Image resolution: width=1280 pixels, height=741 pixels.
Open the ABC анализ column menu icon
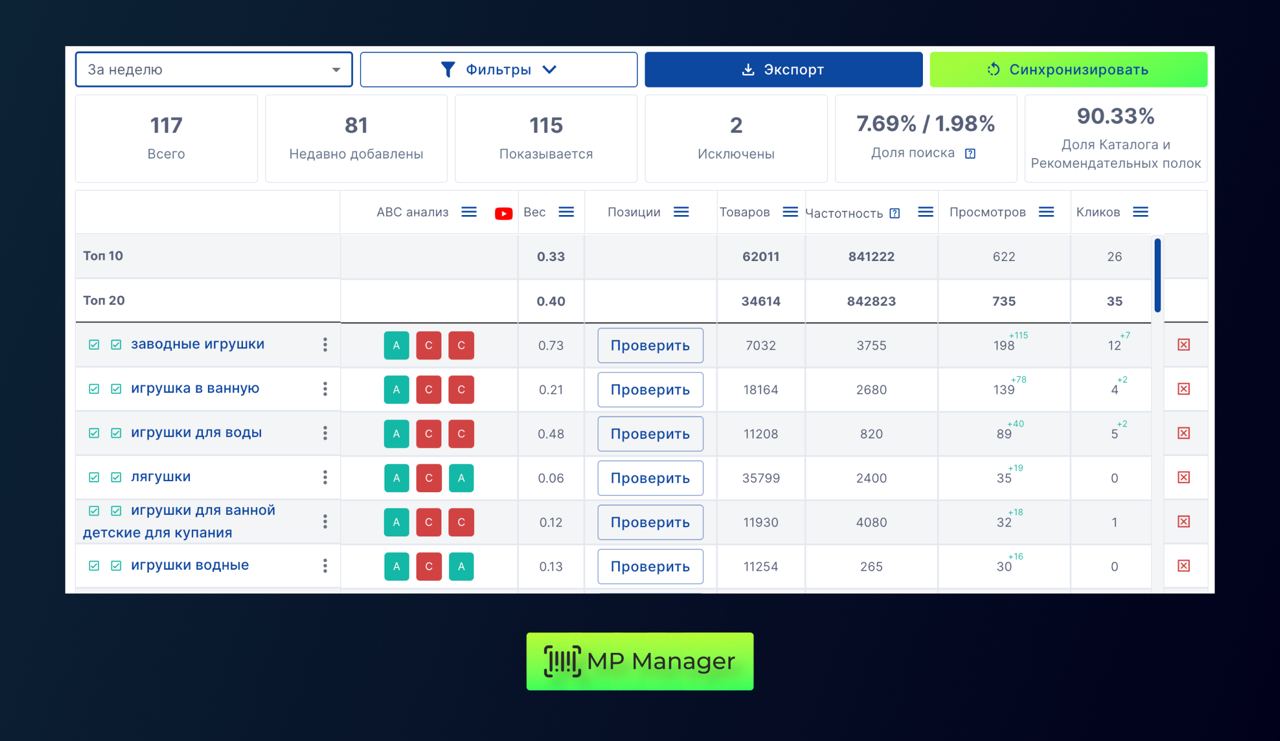469,212
